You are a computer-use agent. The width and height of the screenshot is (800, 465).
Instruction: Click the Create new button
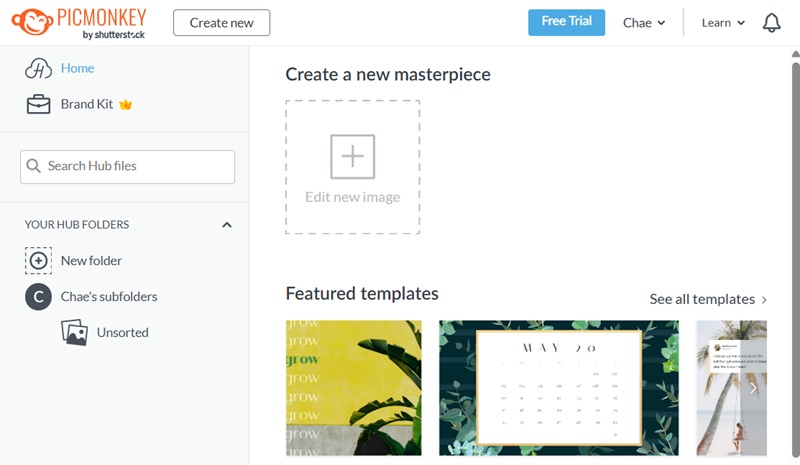221,23
